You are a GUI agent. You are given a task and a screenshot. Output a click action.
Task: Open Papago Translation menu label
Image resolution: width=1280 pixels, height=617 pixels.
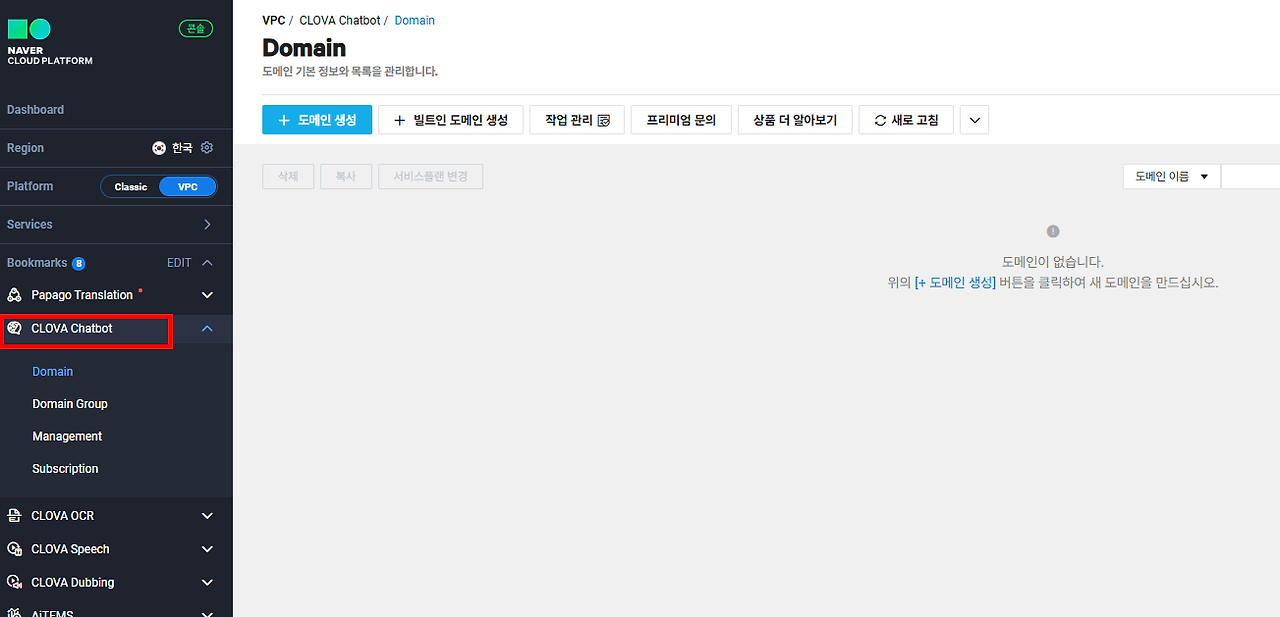82,295
